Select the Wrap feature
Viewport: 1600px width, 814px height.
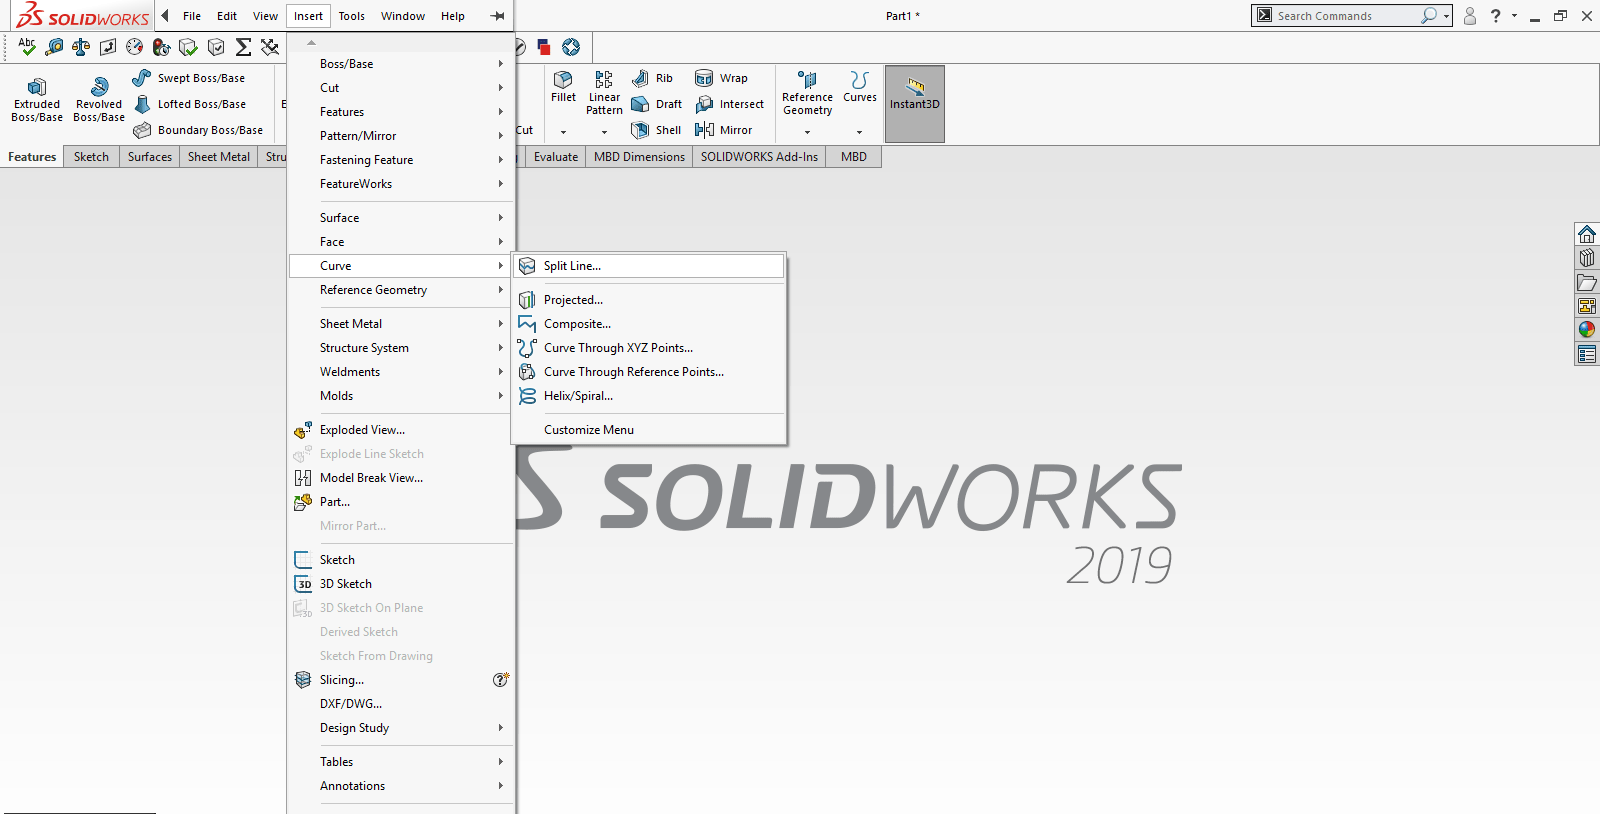(x=721, y=78)
